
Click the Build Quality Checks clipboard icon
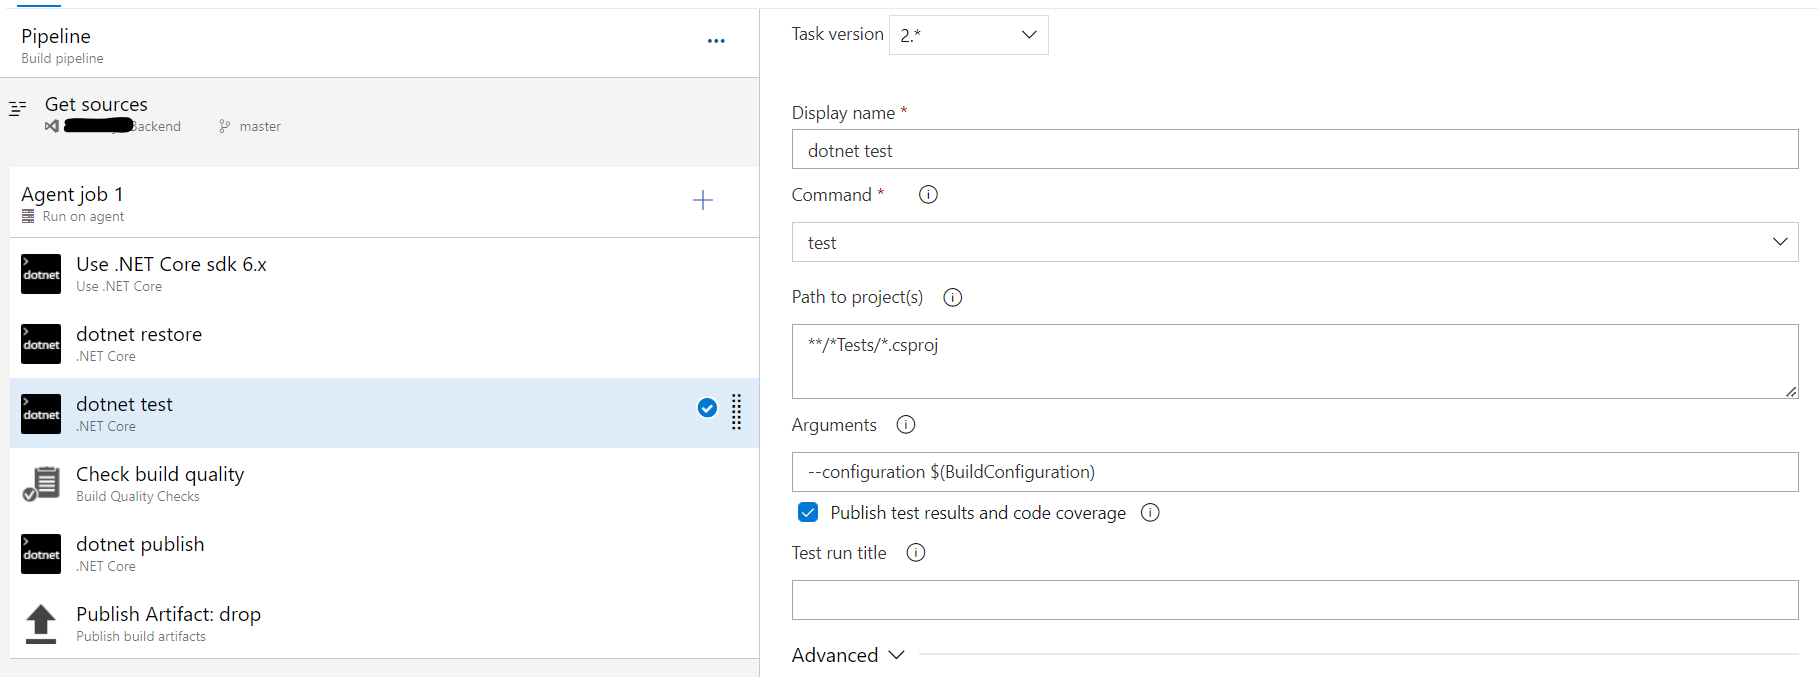pyautogui.click(x=41, y=484)
